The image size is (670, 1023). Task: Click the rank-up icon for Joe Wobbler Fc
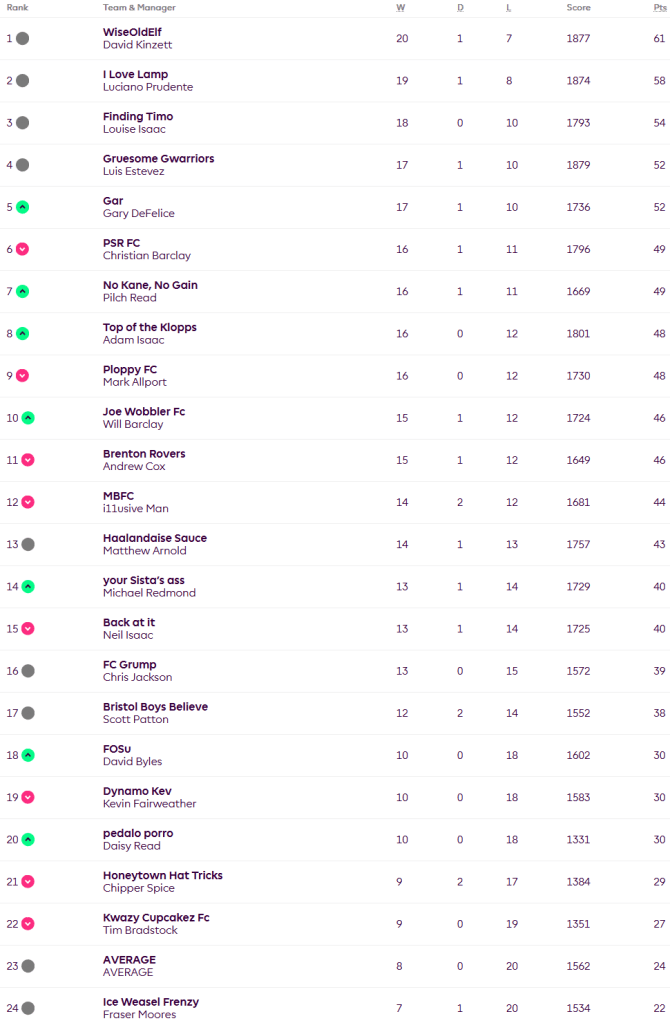28,418
